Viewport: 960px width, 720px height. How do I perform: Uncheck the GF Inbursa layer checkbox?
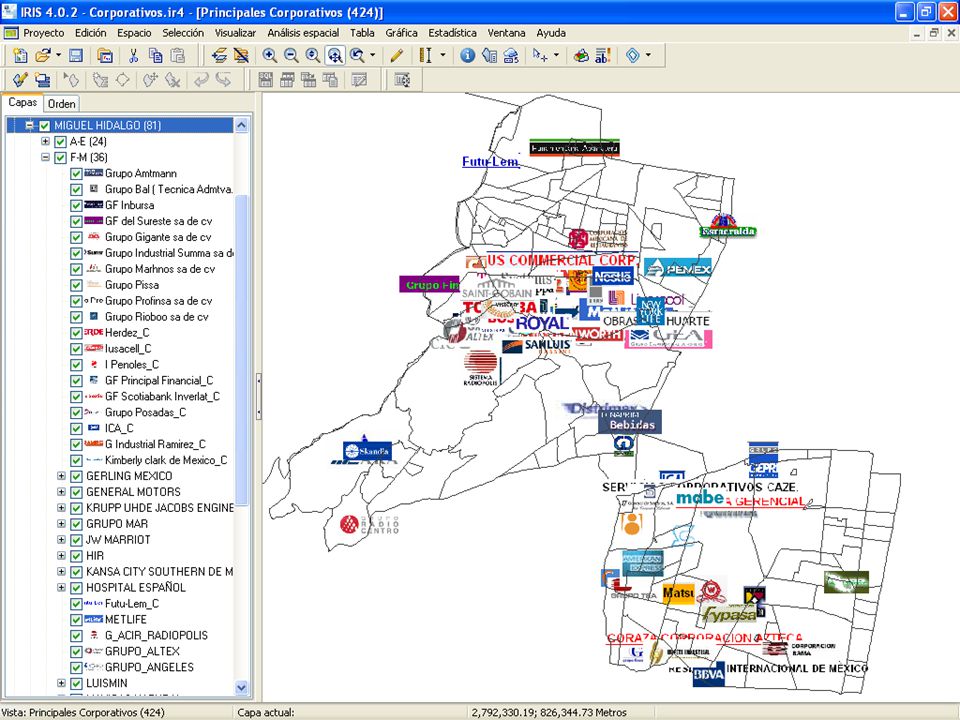point(76,205)
